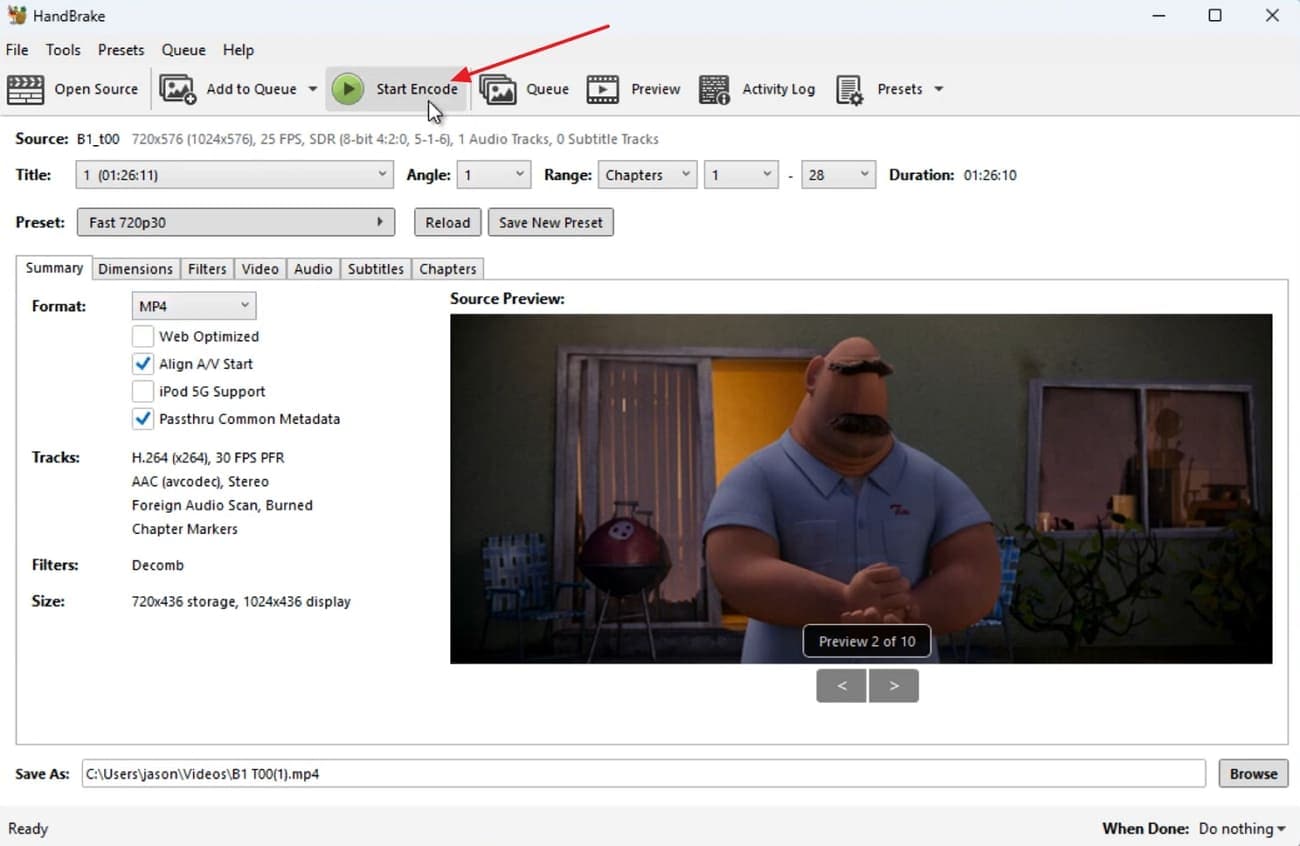The image size is (1300, 846).
Task: Expand the When Done dropdown
Action: point(1240,828)
